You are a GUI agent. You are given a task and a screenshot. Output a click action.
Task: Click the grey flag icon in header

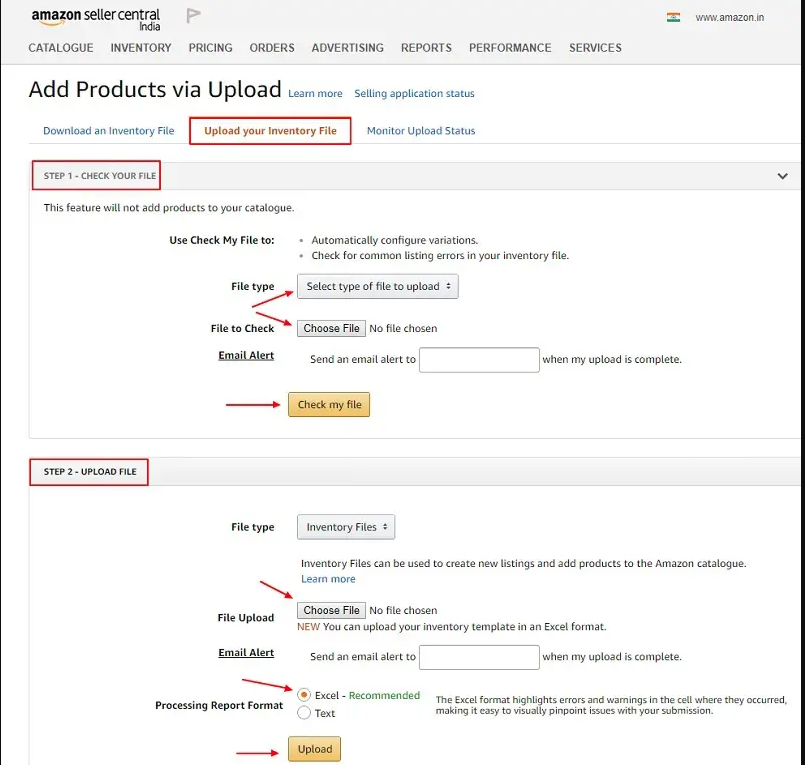[193, 16]
